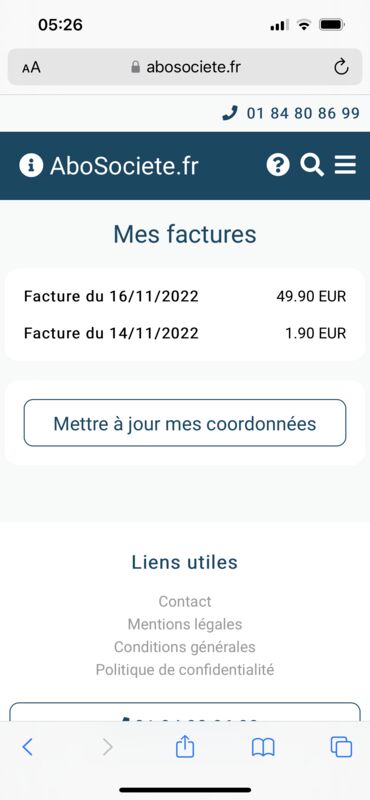Open the Safari share sheet icon

tap(185, 746)
